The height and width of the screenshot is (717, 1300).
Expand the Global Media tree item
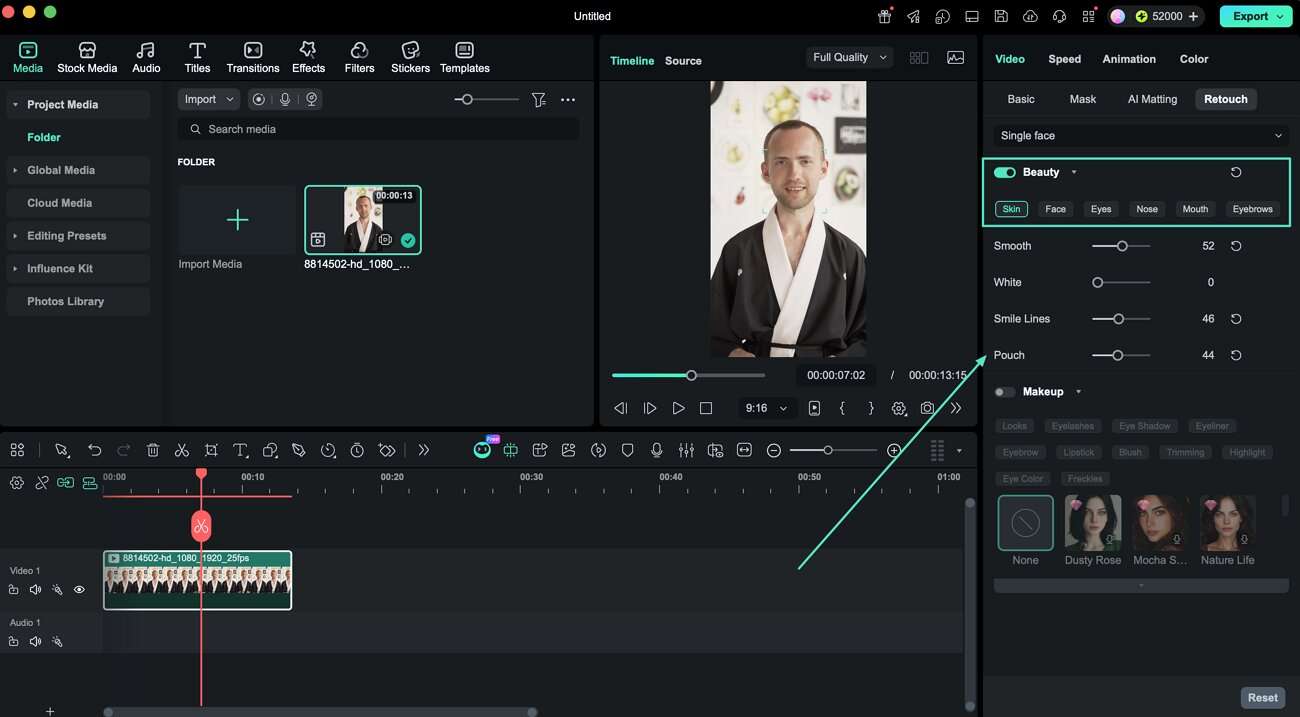(x=15, y=171)
